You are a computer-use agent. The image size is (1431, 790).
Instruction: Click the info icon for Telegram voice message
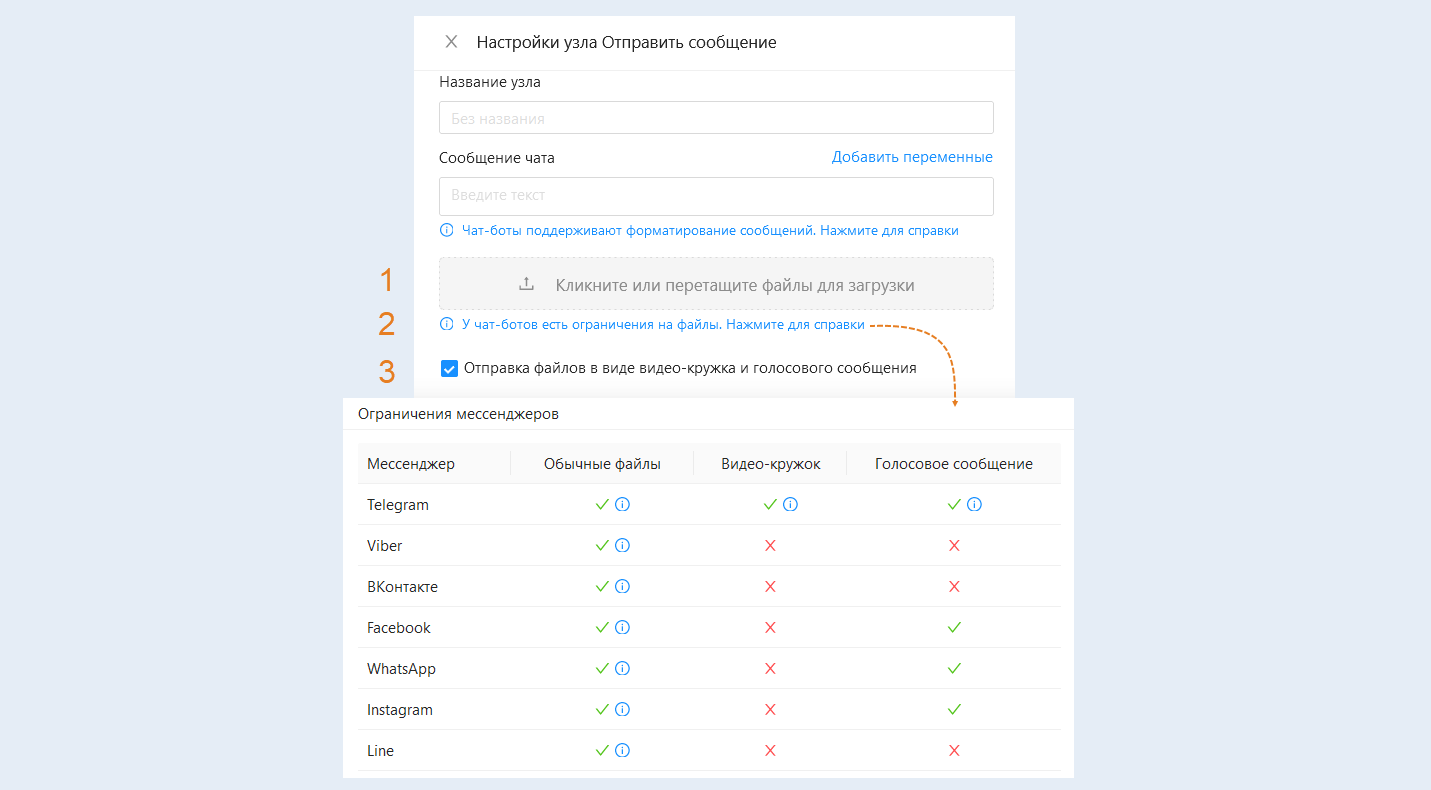pyautogui.click(x=974, y=505)
